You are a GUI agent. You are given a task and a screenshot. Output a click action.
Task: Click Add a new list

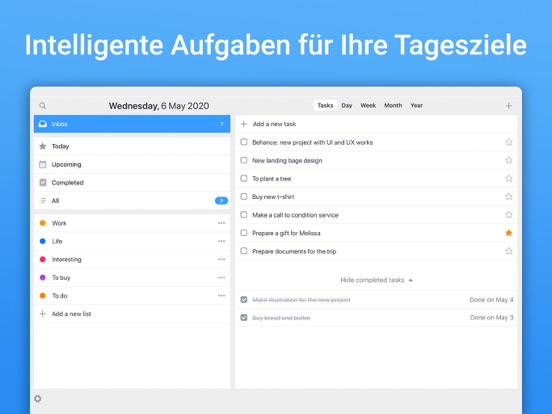pyautogui.click(x=132, y=314)
